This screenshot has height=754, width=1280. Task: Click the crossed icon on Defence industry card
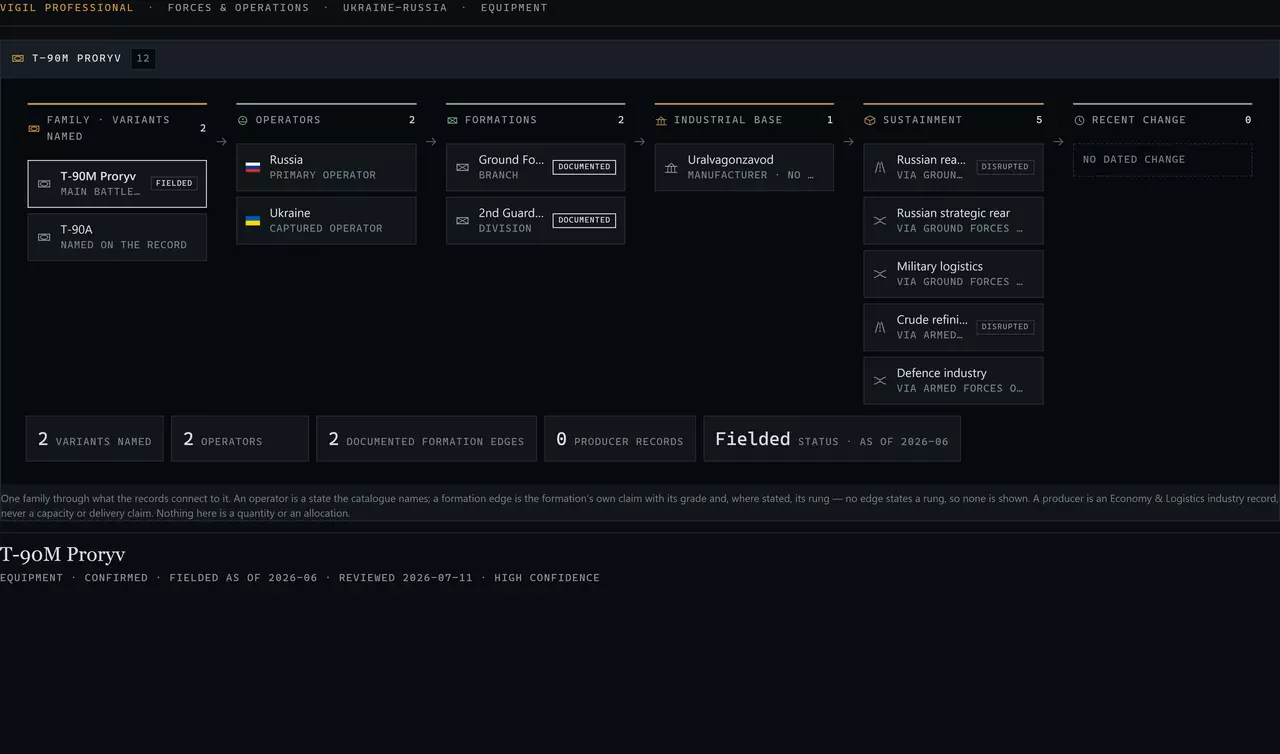880,380
